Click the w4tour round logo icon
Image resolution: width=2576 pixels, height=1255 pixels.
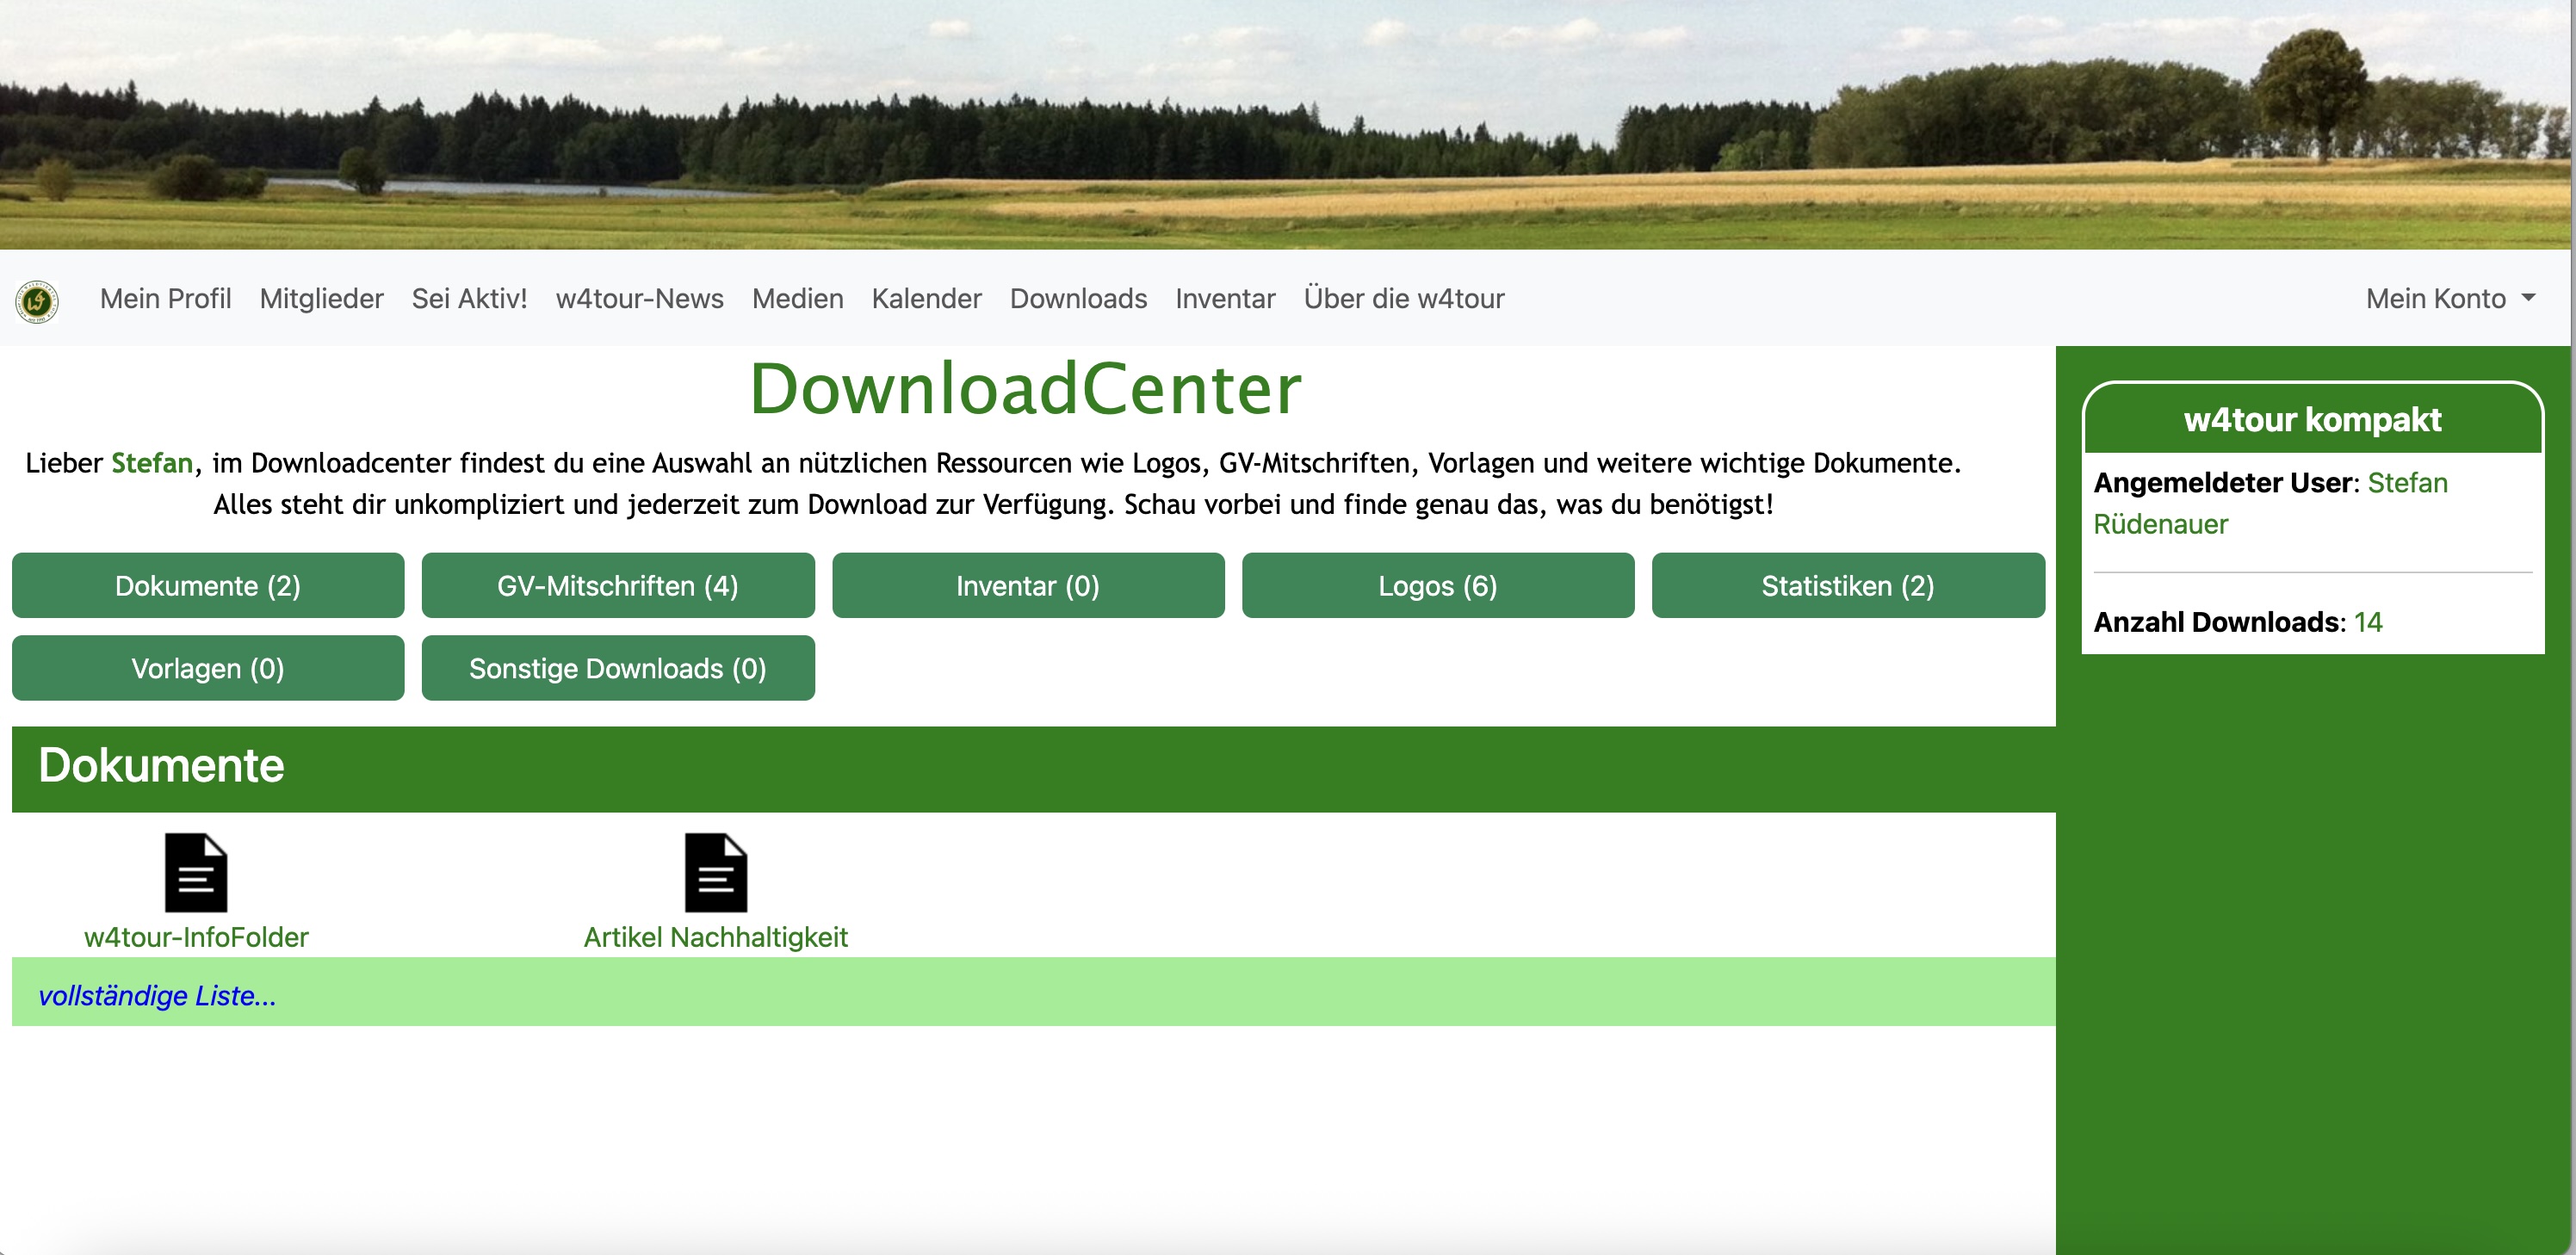(37, 300)
